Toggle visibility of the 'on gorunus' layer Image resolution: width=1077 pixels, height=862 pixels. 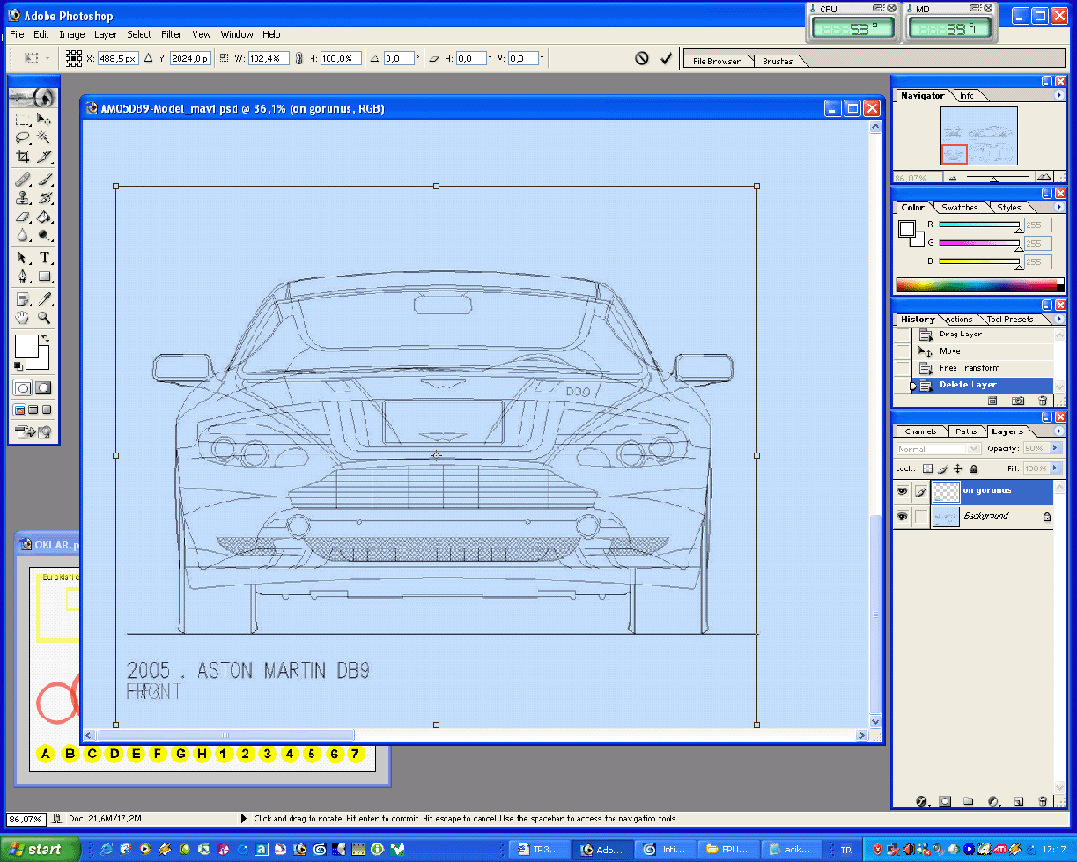(902, 491)
